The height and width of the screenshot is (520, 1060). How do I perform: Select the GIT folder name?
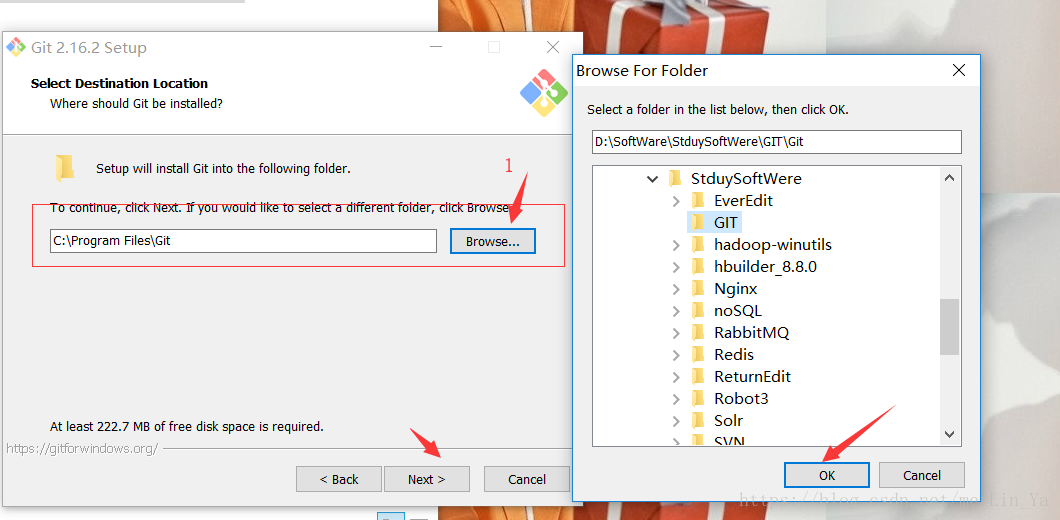click(x=727, y=222)
